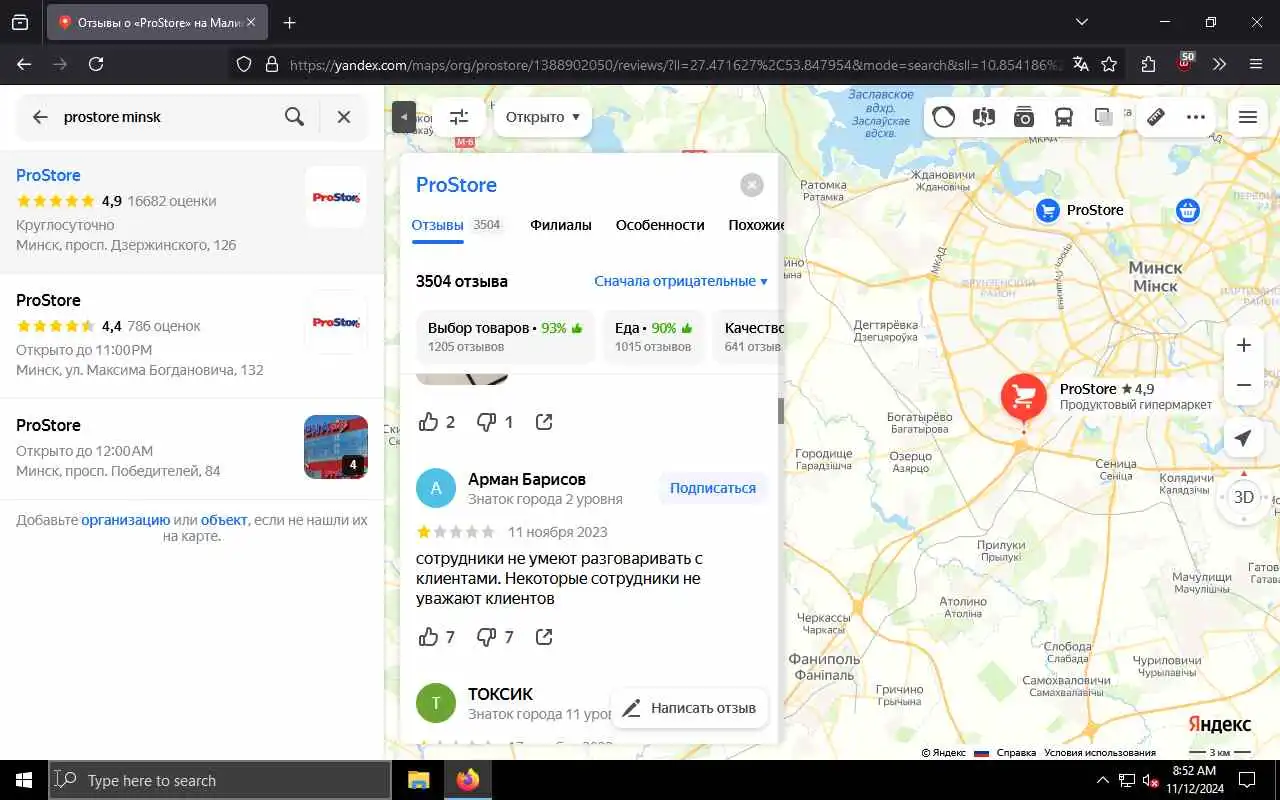Open the Особенности tab
The image size is (1280, 800).
[x=660, y=225]
